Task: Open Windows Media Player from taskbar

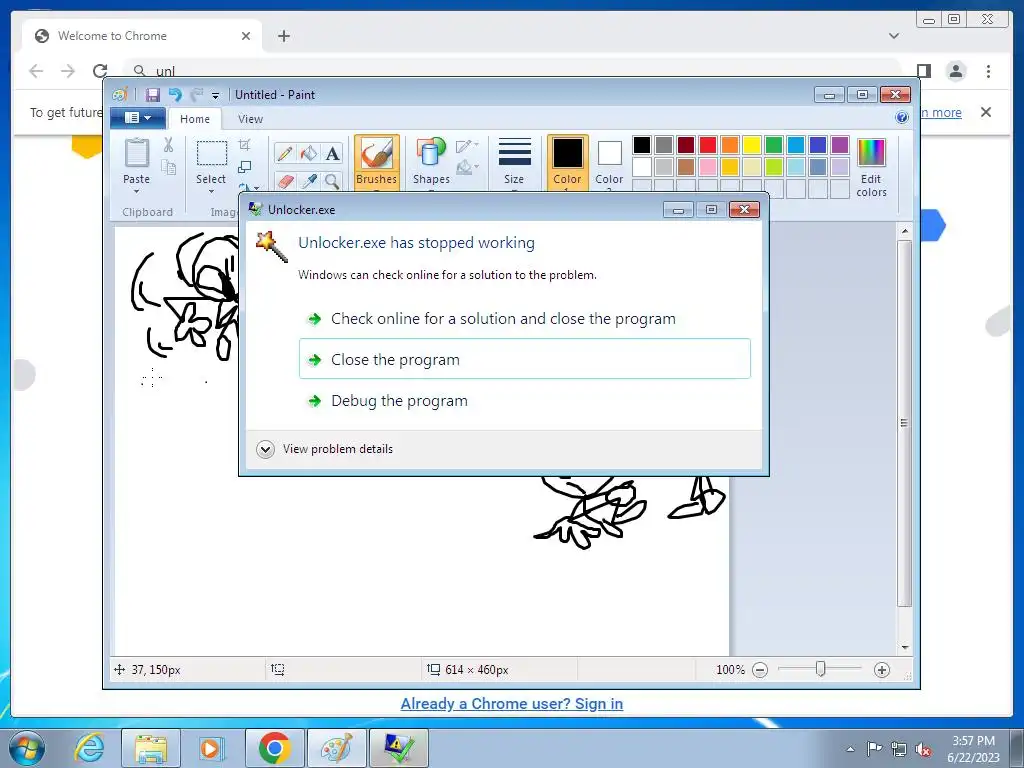Action: pos(211,748)
